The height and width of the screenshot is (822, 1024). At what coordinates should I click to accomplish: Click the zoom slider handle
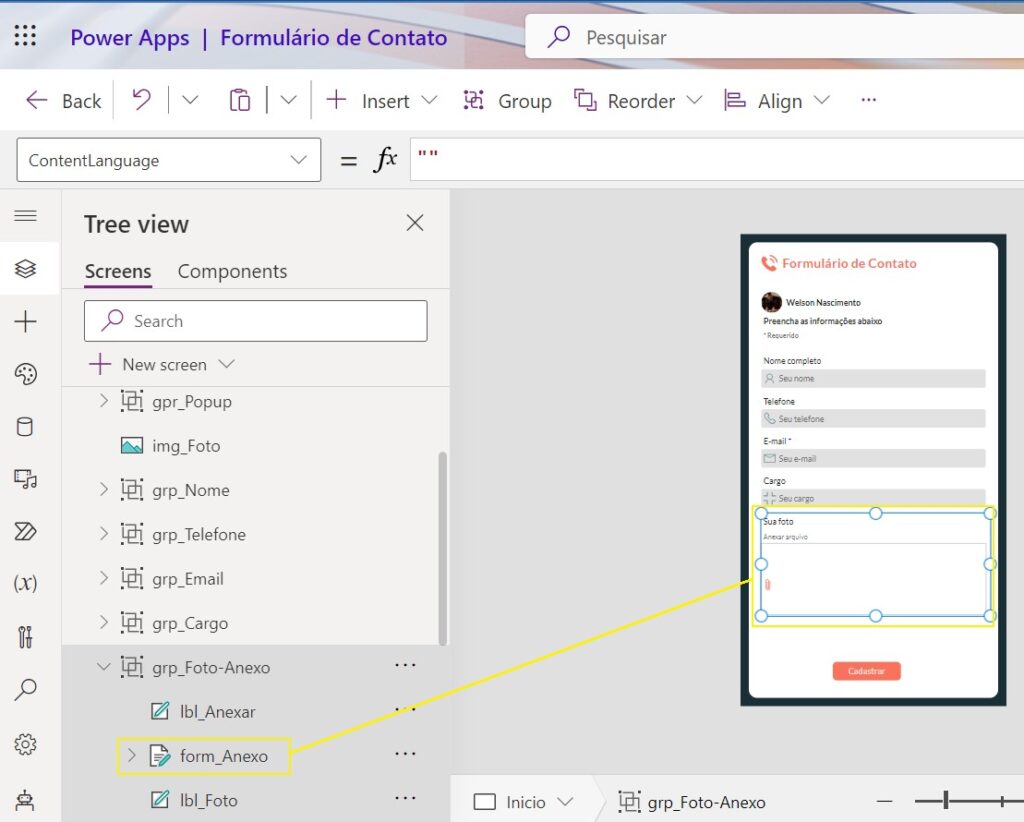click(x=946, y=800)
